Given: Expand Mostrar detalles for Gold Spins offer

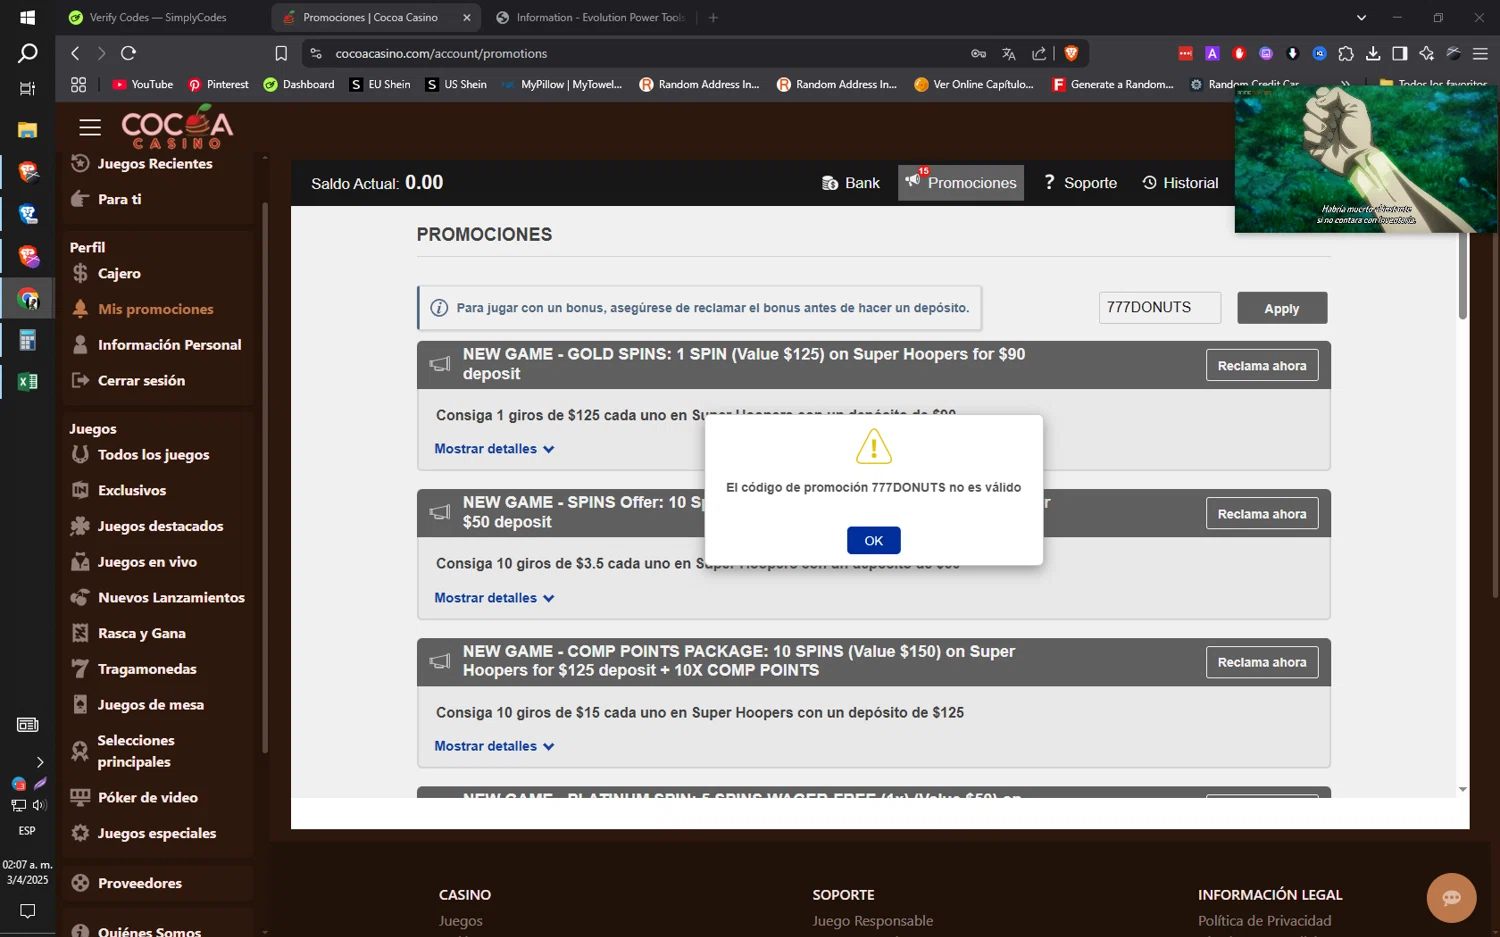Looking at the screenshot, I should (x=494, y=449).
